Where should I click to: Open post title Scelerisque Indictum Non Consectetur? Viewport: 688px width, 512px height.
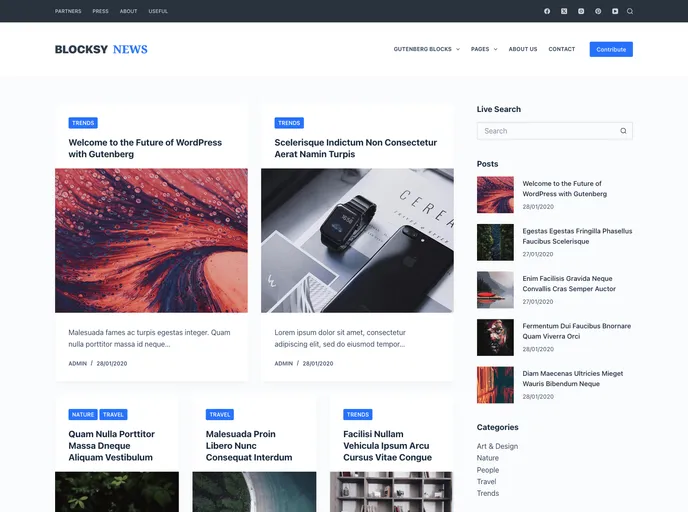[355, 148]
